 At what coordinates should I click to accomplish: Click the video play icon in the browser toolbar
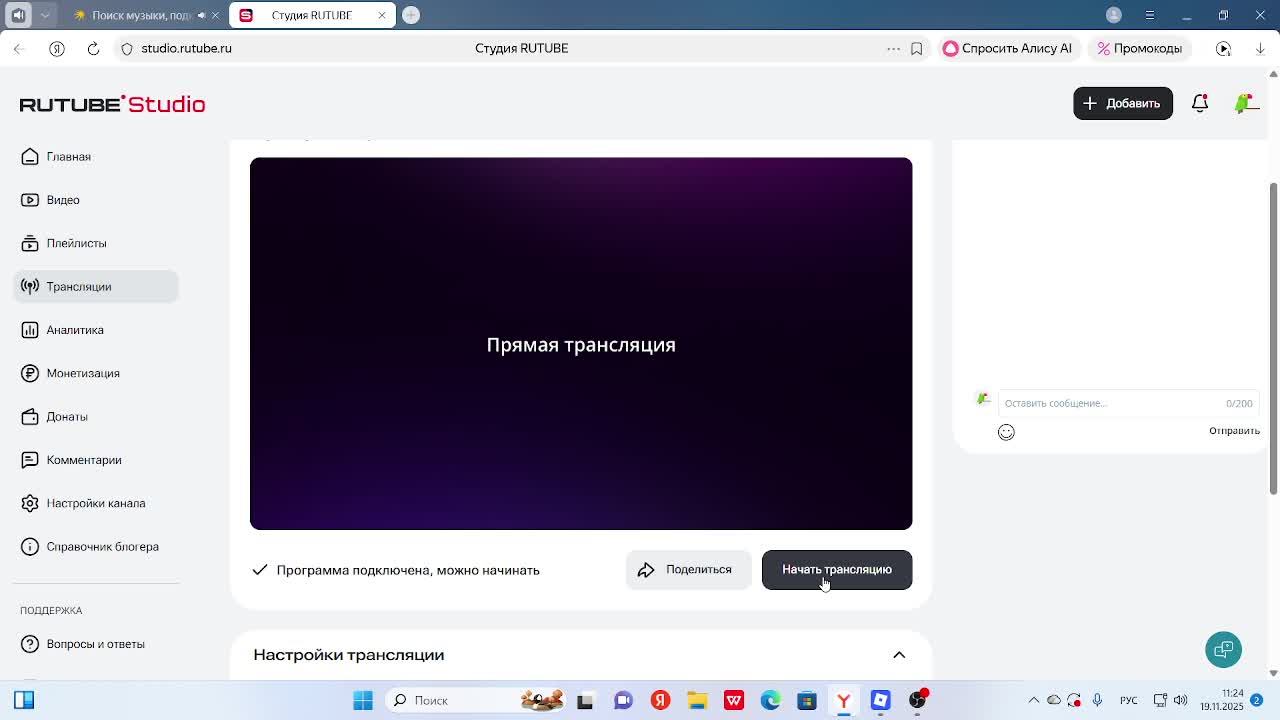tap(1223, 48)
